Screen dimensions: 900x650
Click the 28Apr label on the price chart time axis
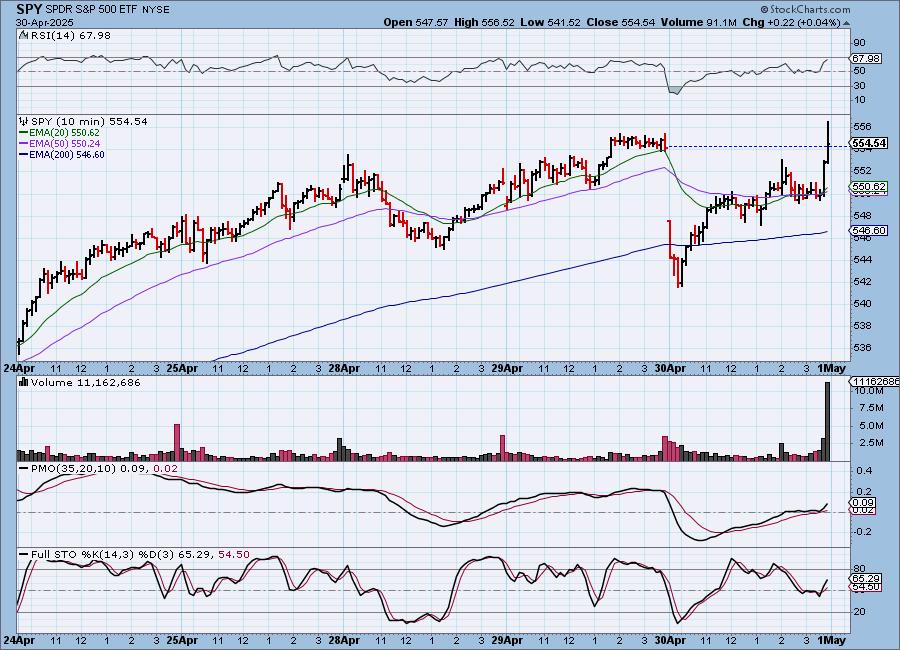pyautogui.click(x=344, y=368)
